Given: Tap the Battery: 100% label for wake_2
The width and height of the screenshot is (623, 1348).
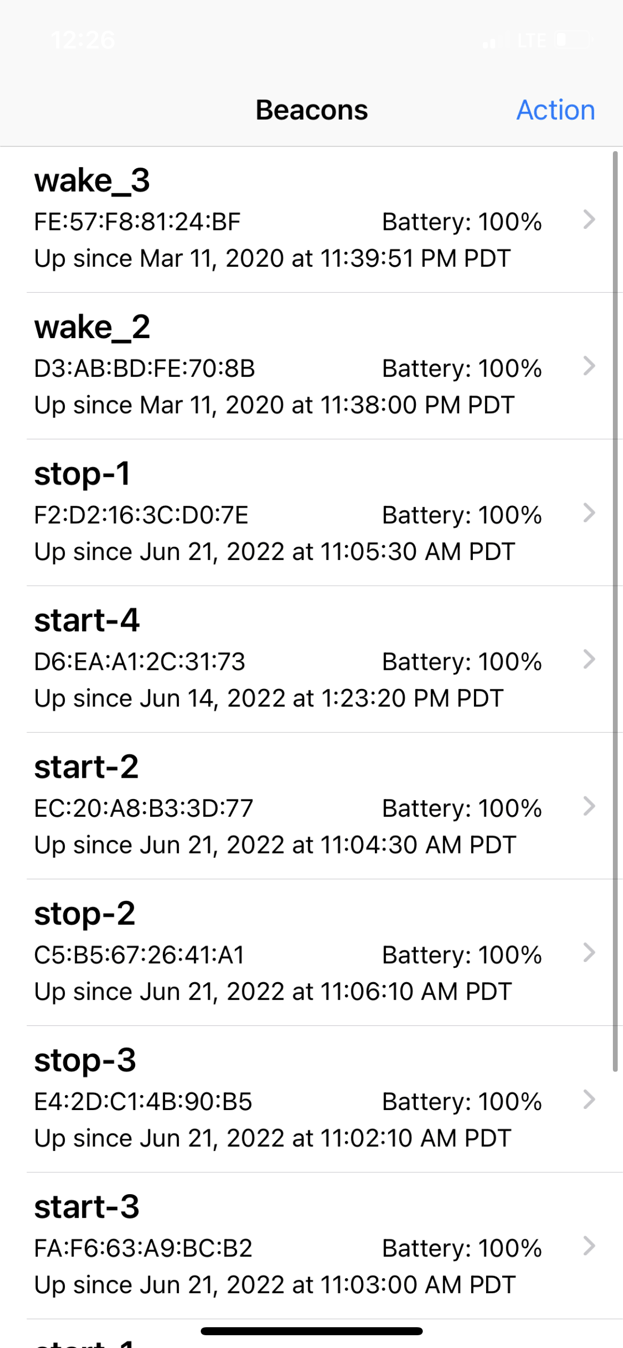Looking at the screenshot, I should (x=462, y=368).
